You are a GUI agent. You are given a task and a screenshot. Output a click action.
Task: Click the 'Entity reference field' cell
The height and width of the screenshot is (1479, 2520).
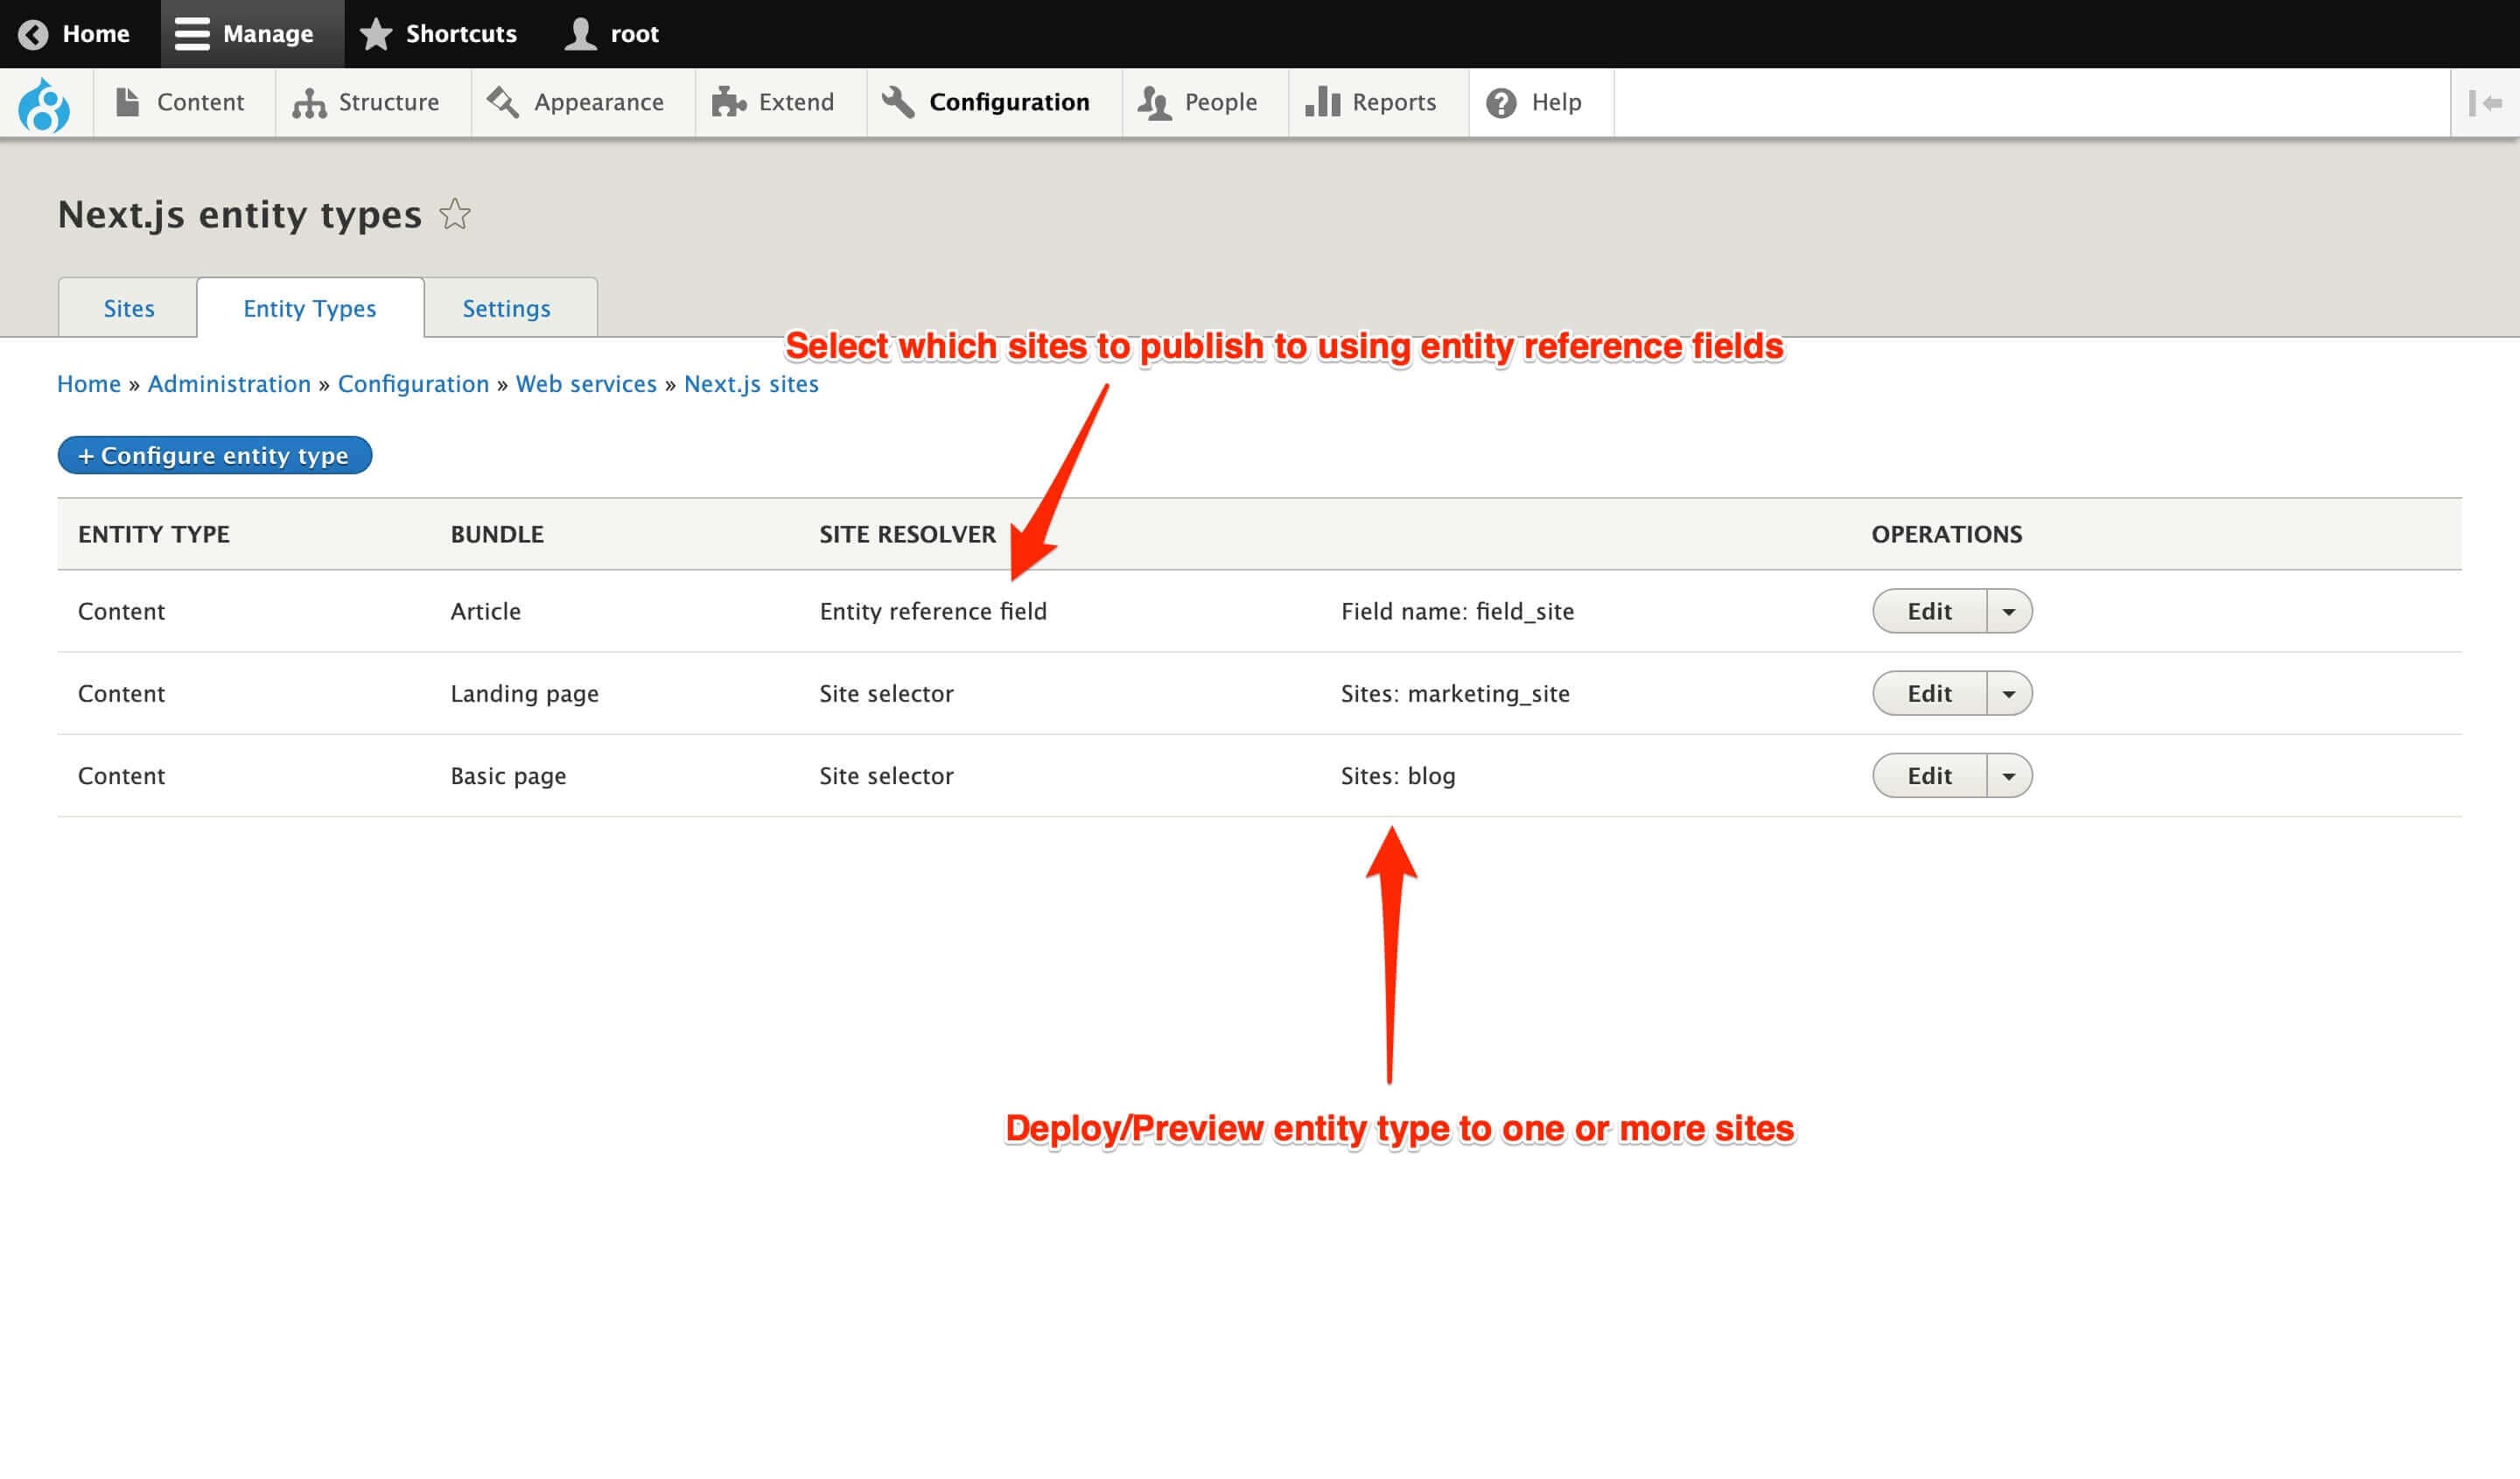coord(933,611)
